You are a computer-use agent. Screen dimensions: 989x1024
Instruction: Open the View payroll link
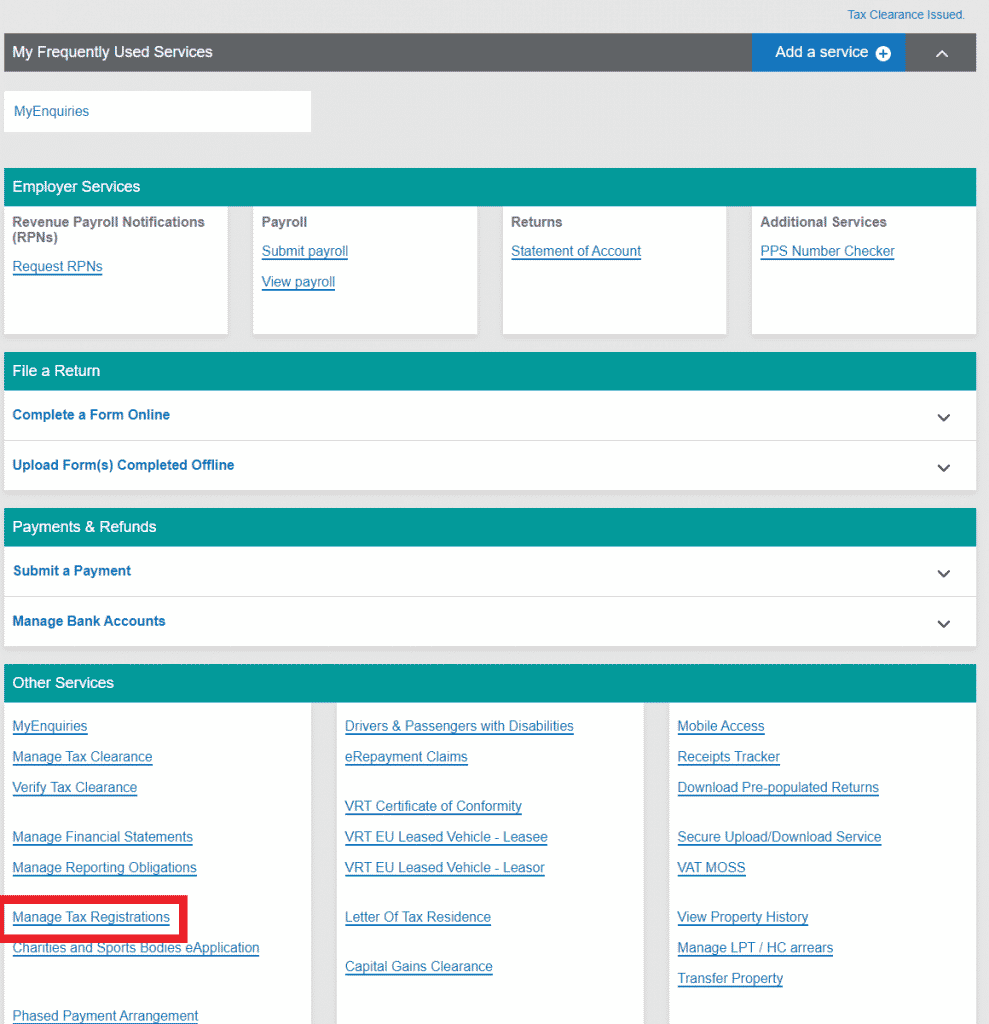(298, 282)
